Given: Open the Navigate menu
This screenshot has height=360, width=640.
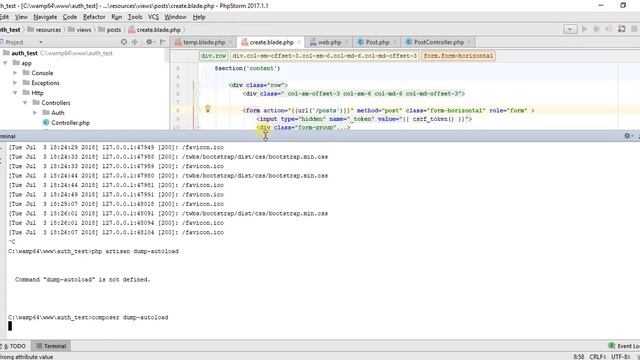Looking at the screenshot, I should click(x=45, y=17).
